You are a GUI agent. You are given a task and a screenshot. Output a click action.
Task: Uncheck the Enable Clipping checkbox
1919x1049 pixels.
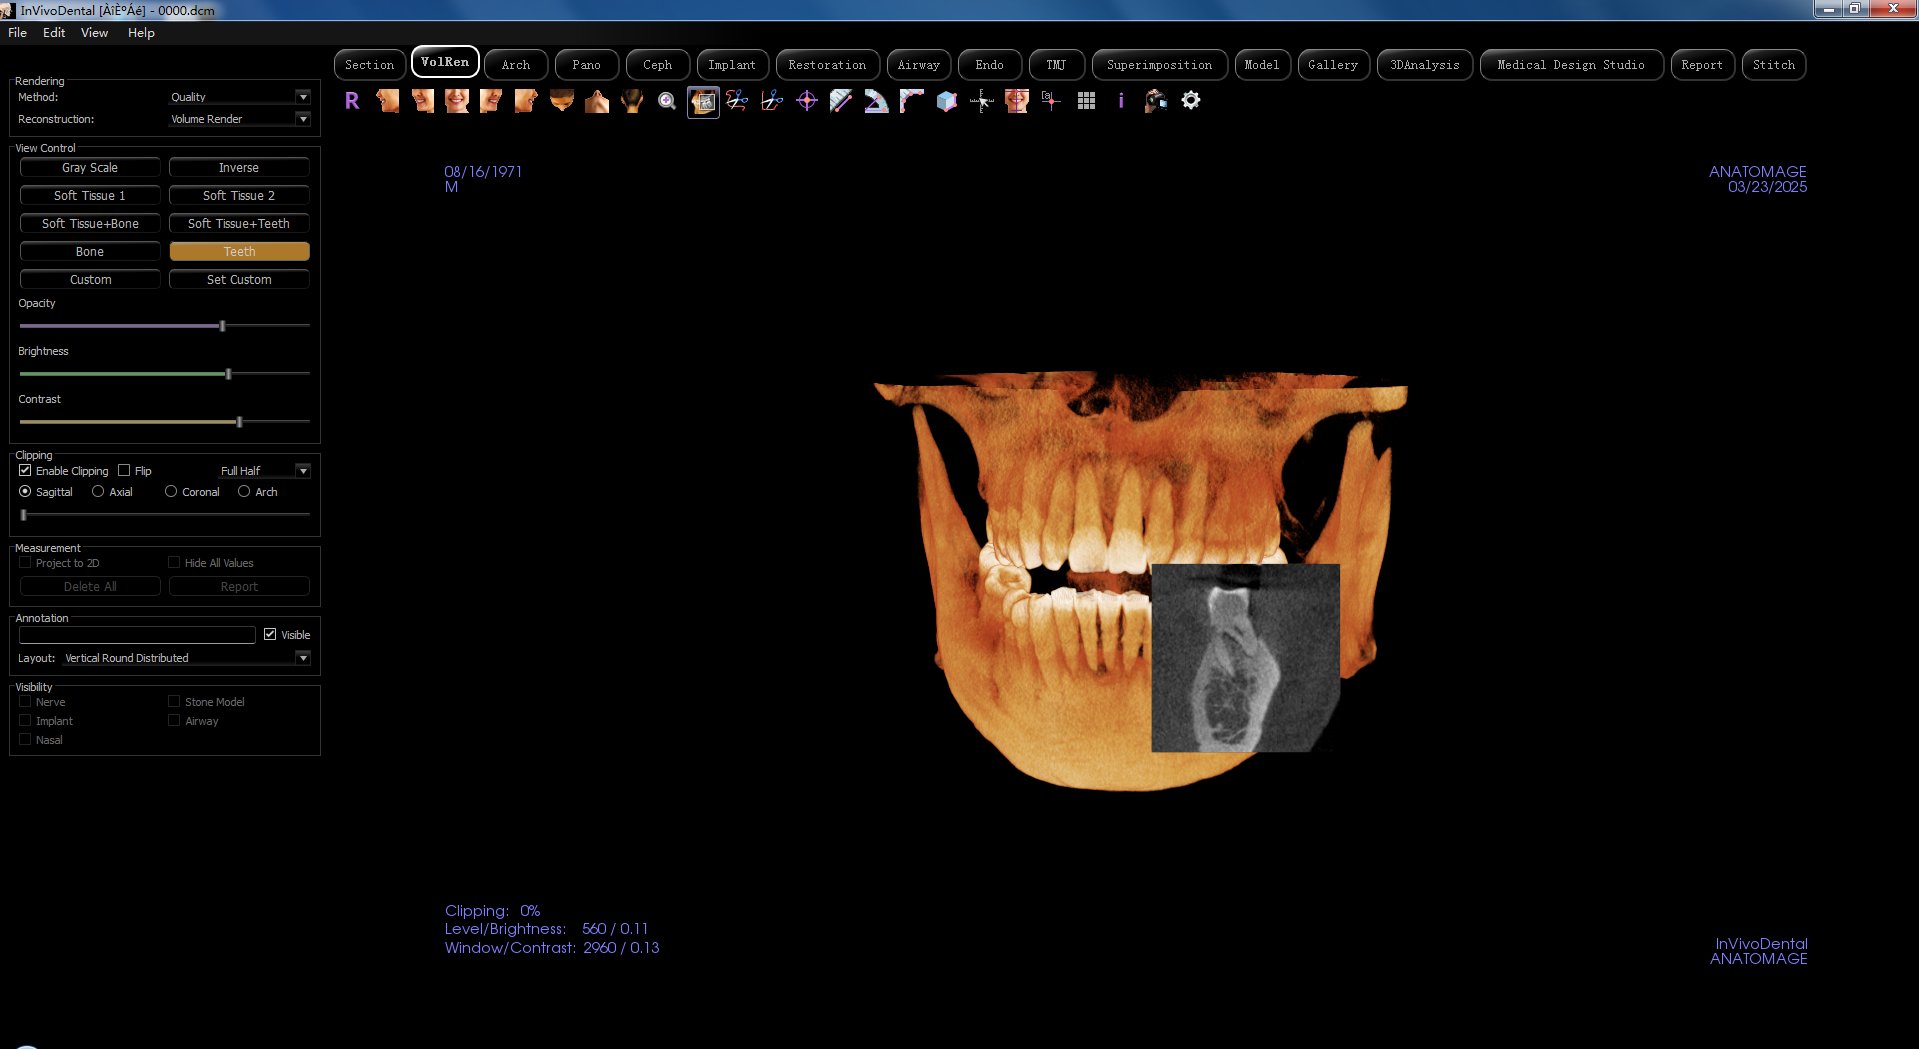point(25,470)
